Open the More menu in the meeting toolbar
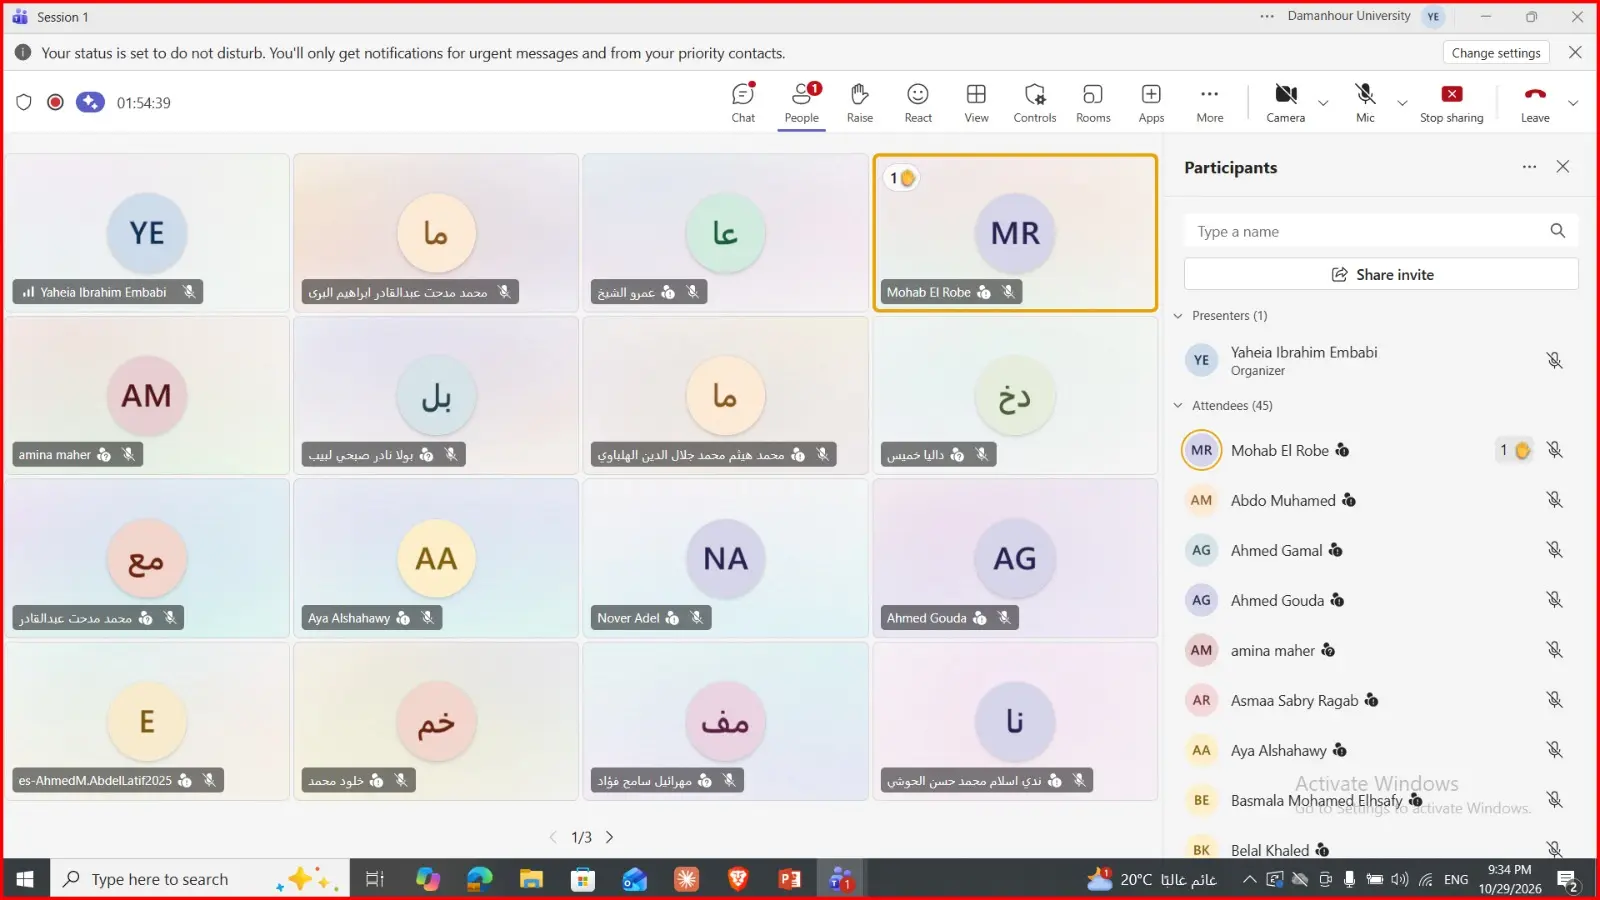 click(1210, 103)
